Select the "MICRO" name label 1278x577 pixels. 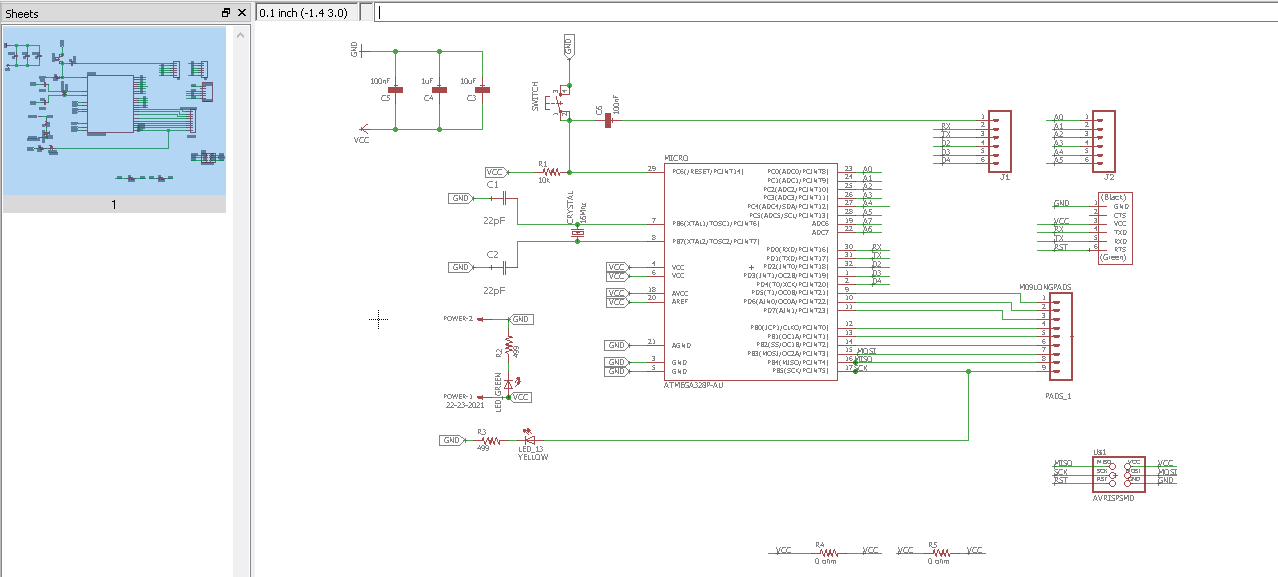[676, 158]
